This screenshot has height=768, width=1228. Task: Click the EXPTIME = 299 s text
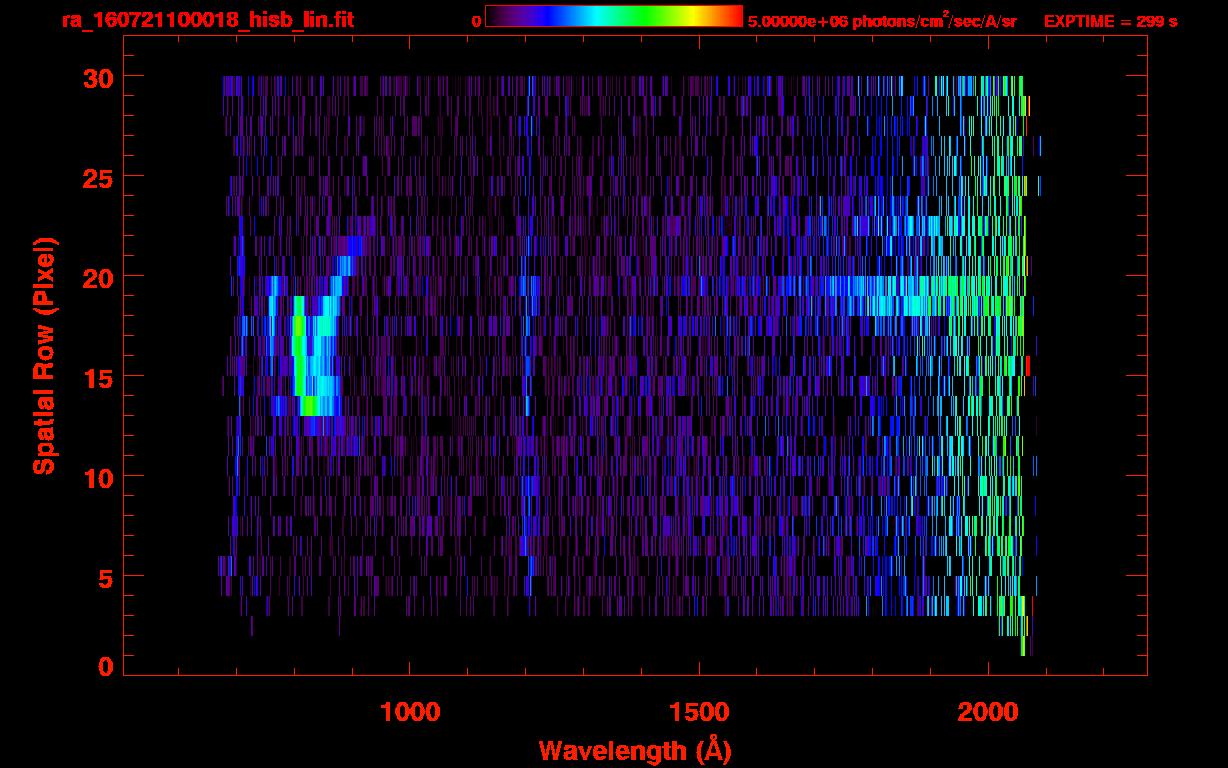pos(1110,21)
